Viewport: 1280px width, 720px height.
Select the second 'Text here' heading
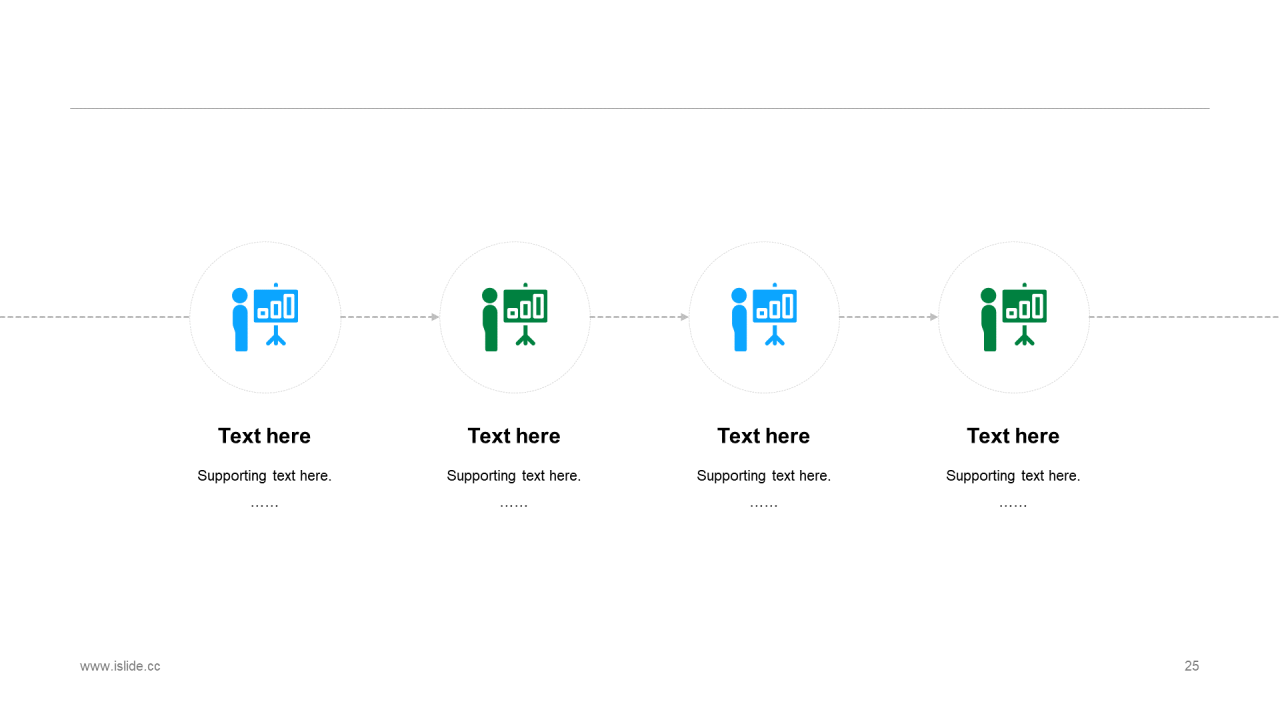[x=514, y=436]
